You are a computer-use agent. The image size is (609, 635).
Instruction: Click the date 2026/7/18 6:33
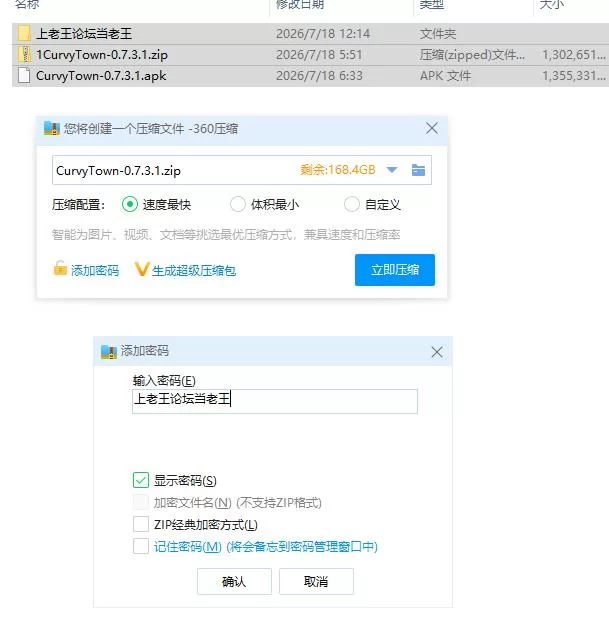319,76
